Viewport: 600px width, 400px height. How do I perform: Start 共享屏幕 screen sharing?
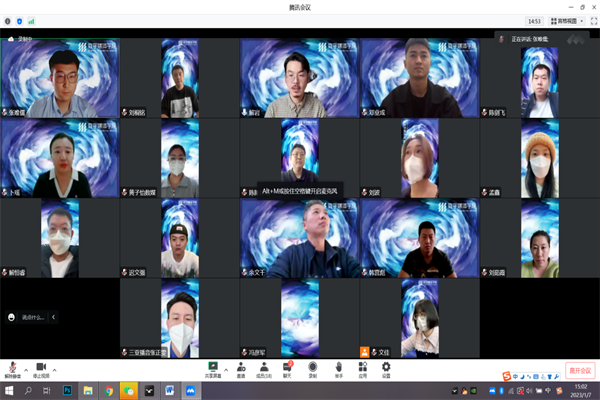pyautogui.click(x=213, y=370)
